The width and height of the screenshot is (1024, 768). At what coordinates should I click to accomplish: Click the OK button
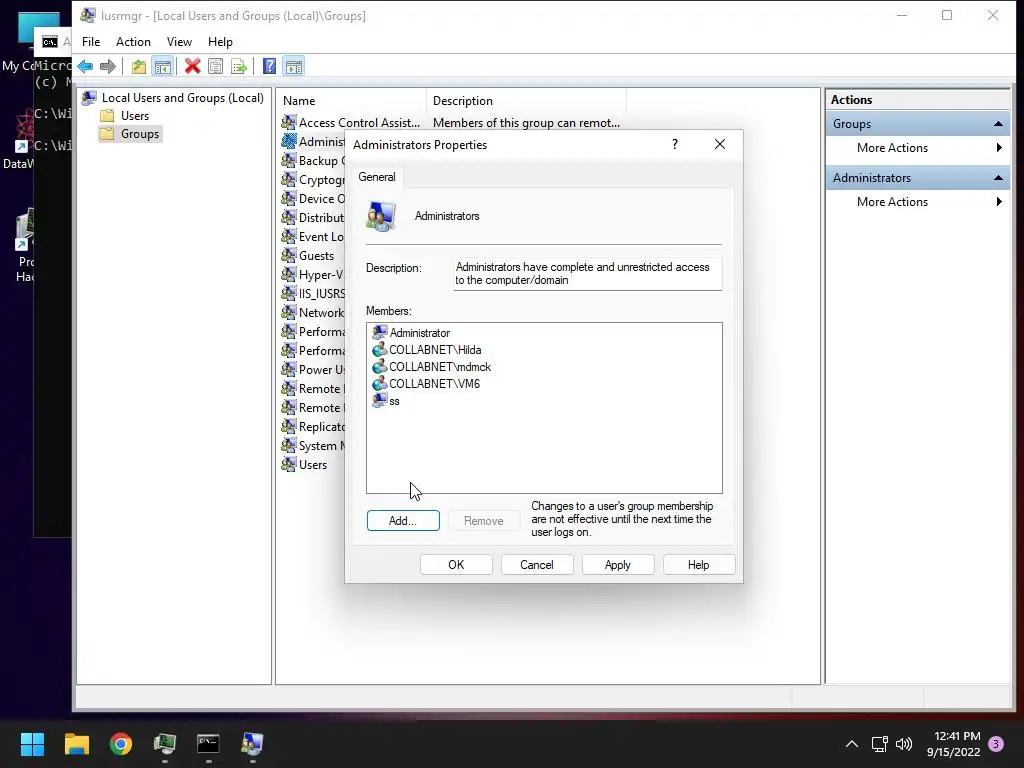pos(456,565)
